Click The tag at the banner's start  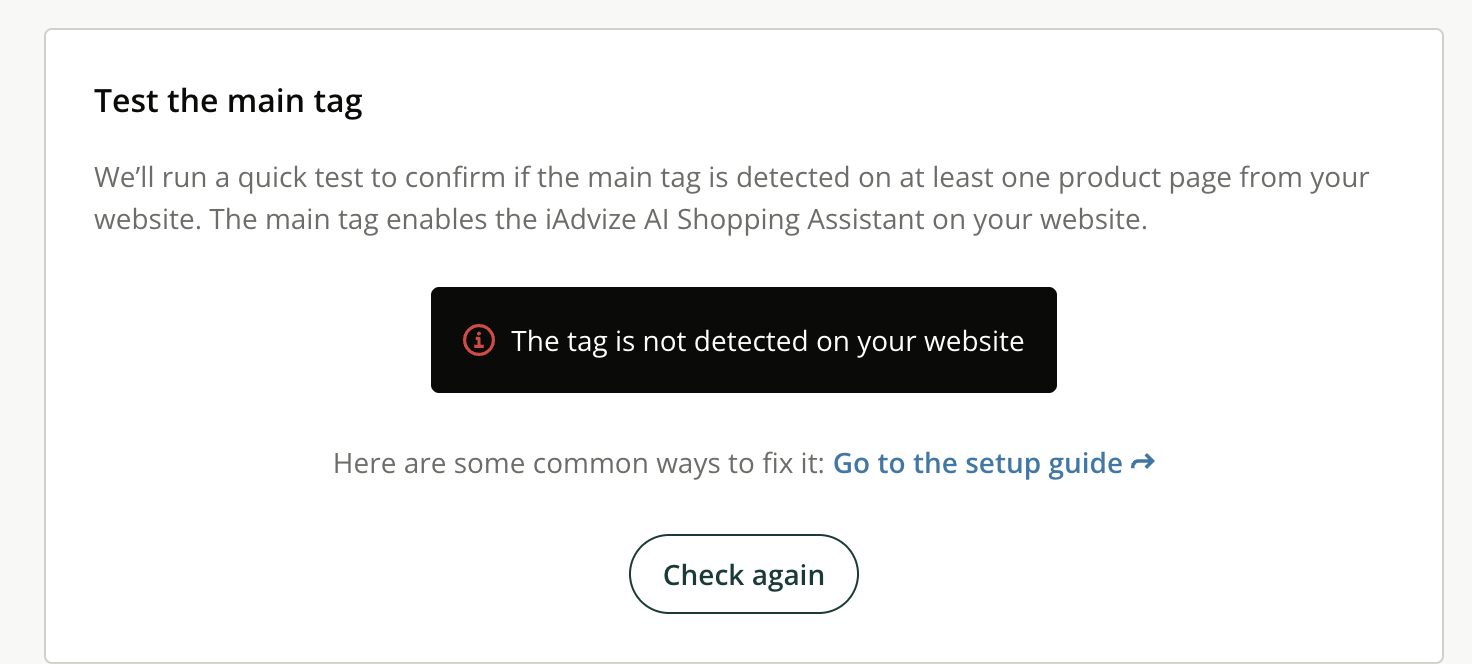[548, 341]
